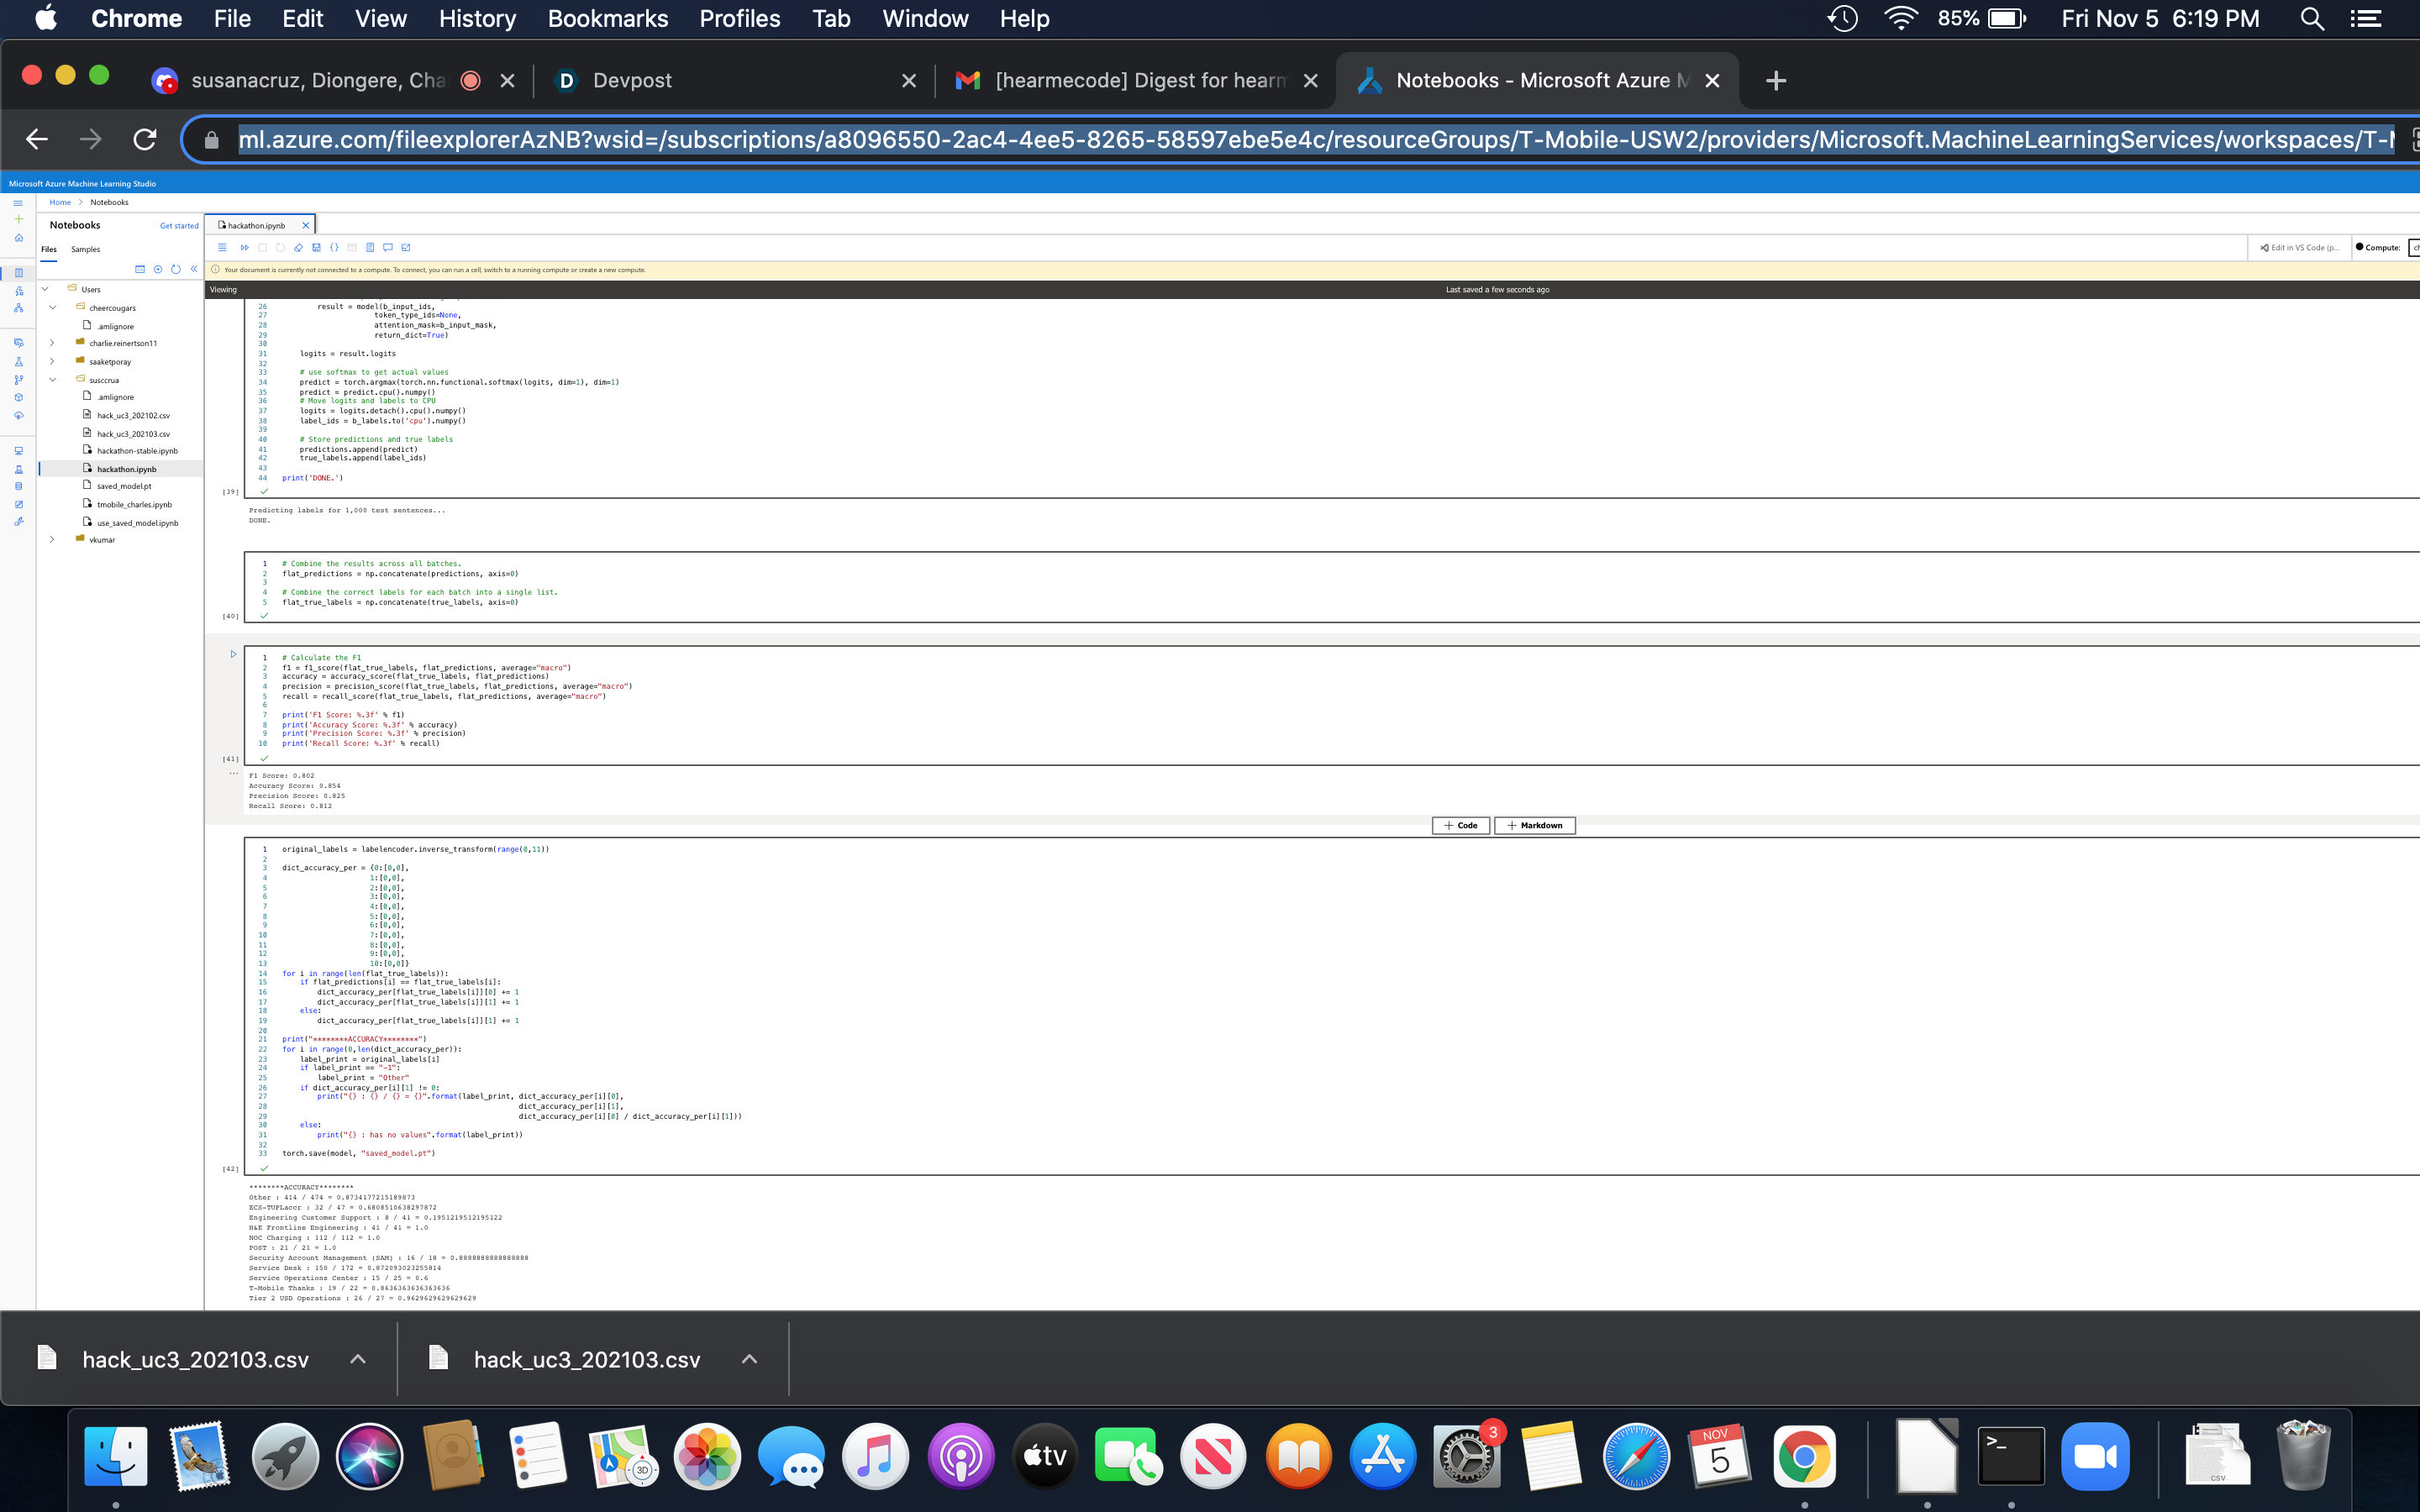Viewport: 2420px width, 1512px height.
Task: Toggle the left navigation hamburger menu
Action: tap(18, 203)
